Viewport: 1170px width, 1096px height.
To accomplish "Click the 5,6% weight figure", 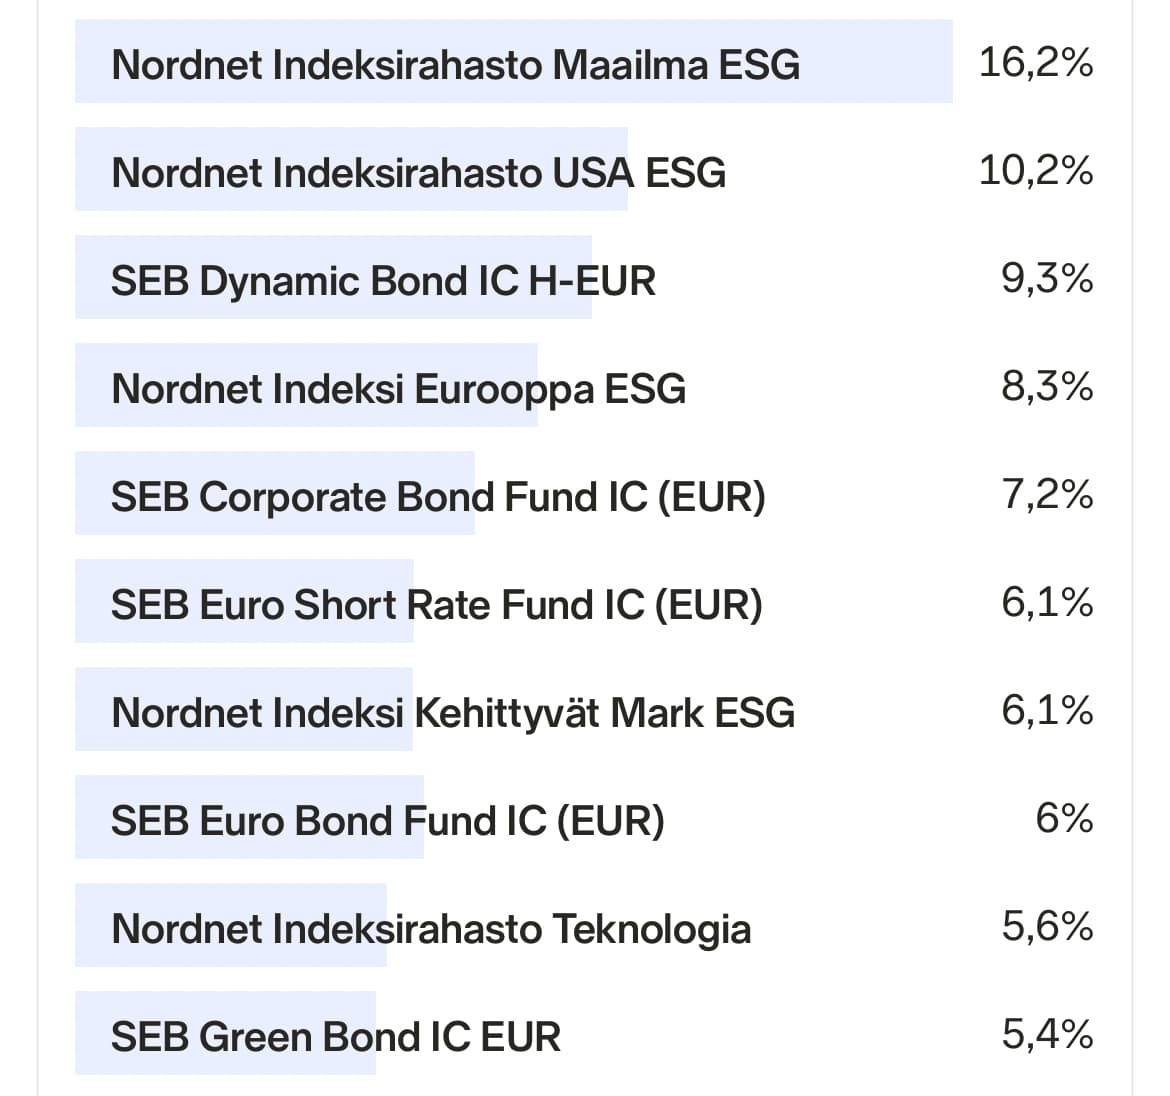I will click(1046, 927).
